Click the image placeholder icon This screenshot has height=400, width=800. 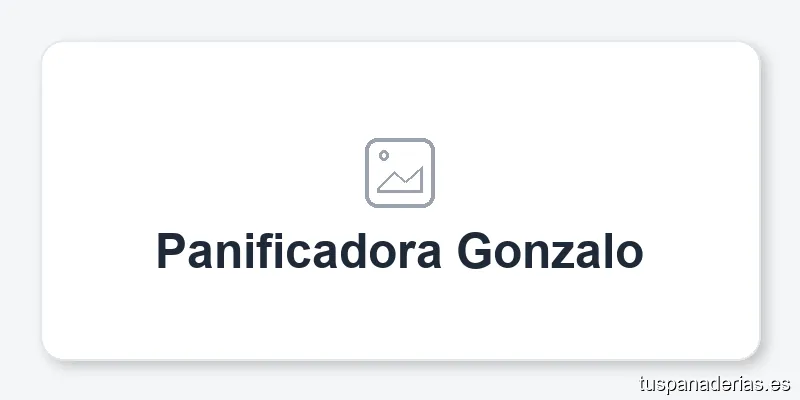pos(400,173)
